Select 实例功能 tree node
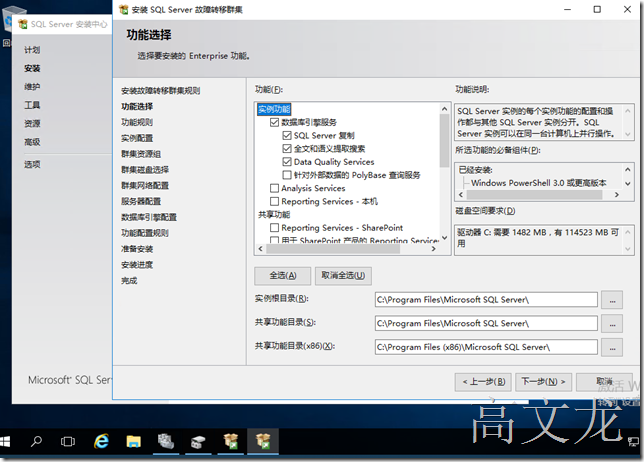The height and width of the screenshot is (462, 644). [x=274, y=109]
